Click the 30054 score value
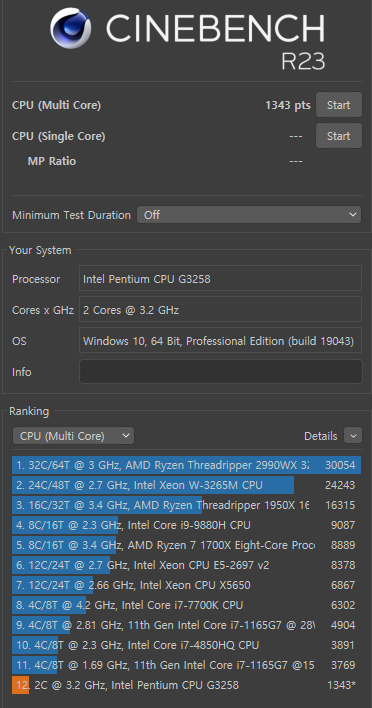 click(340, 465)
